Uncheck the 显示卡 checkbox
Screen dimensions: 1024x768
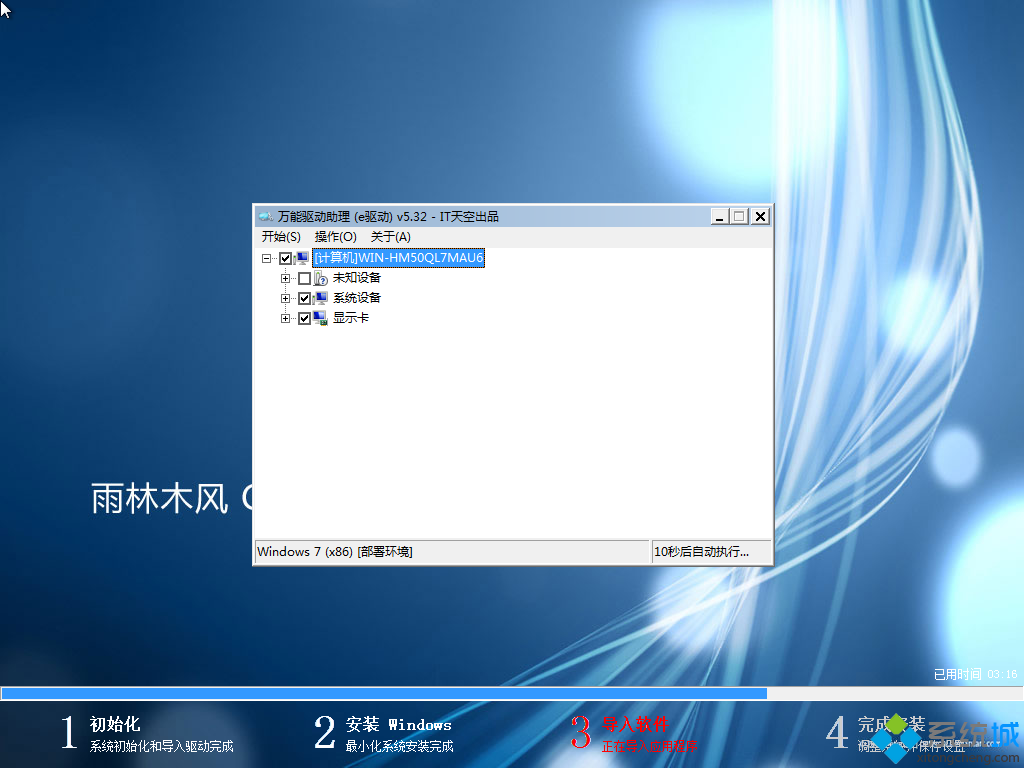tap(304, 318)
